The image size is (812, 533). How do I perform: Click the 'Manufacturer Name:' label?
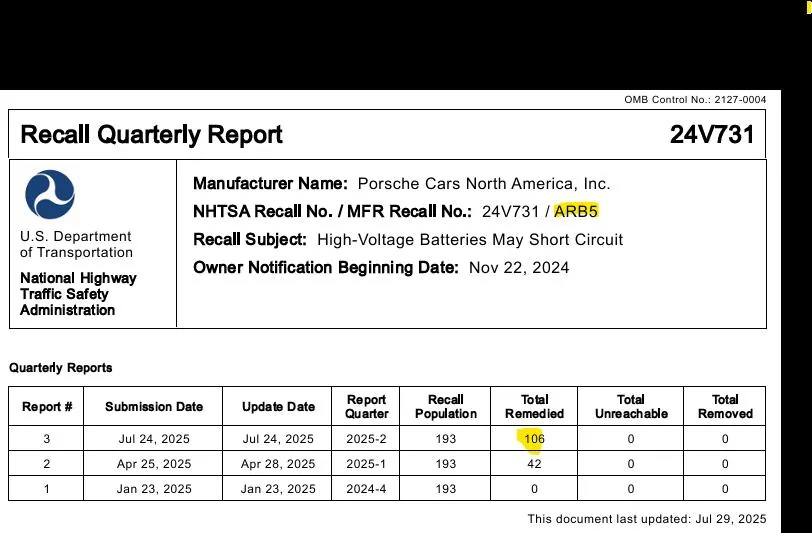pyautogui.click(x=270, y=184)
